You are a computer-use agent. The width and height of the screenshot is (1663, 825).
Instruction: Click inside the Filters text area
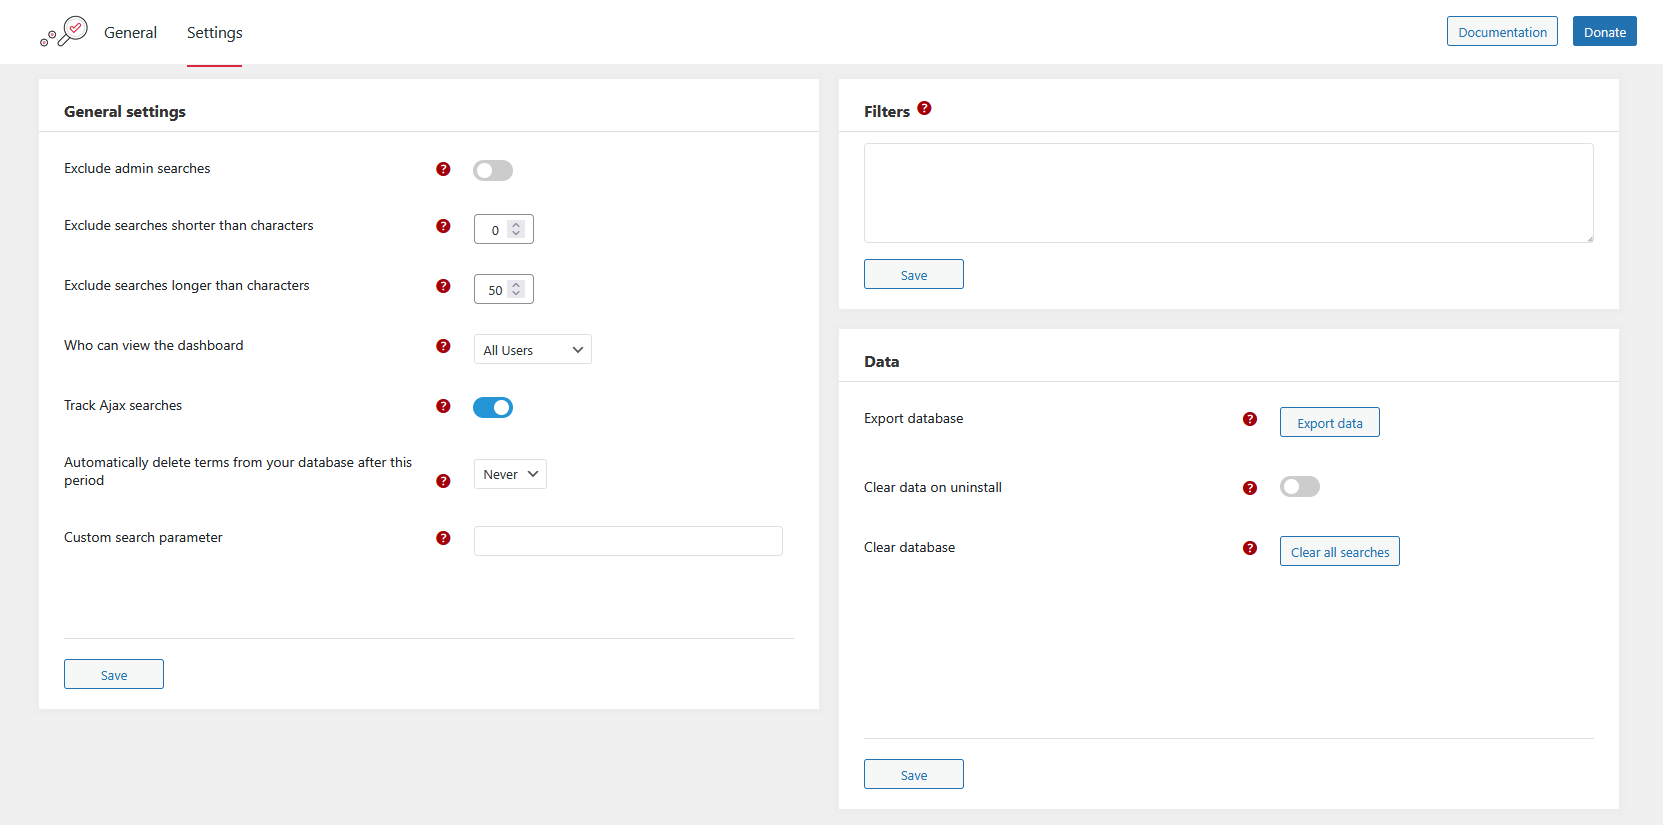coord(1229,193)
